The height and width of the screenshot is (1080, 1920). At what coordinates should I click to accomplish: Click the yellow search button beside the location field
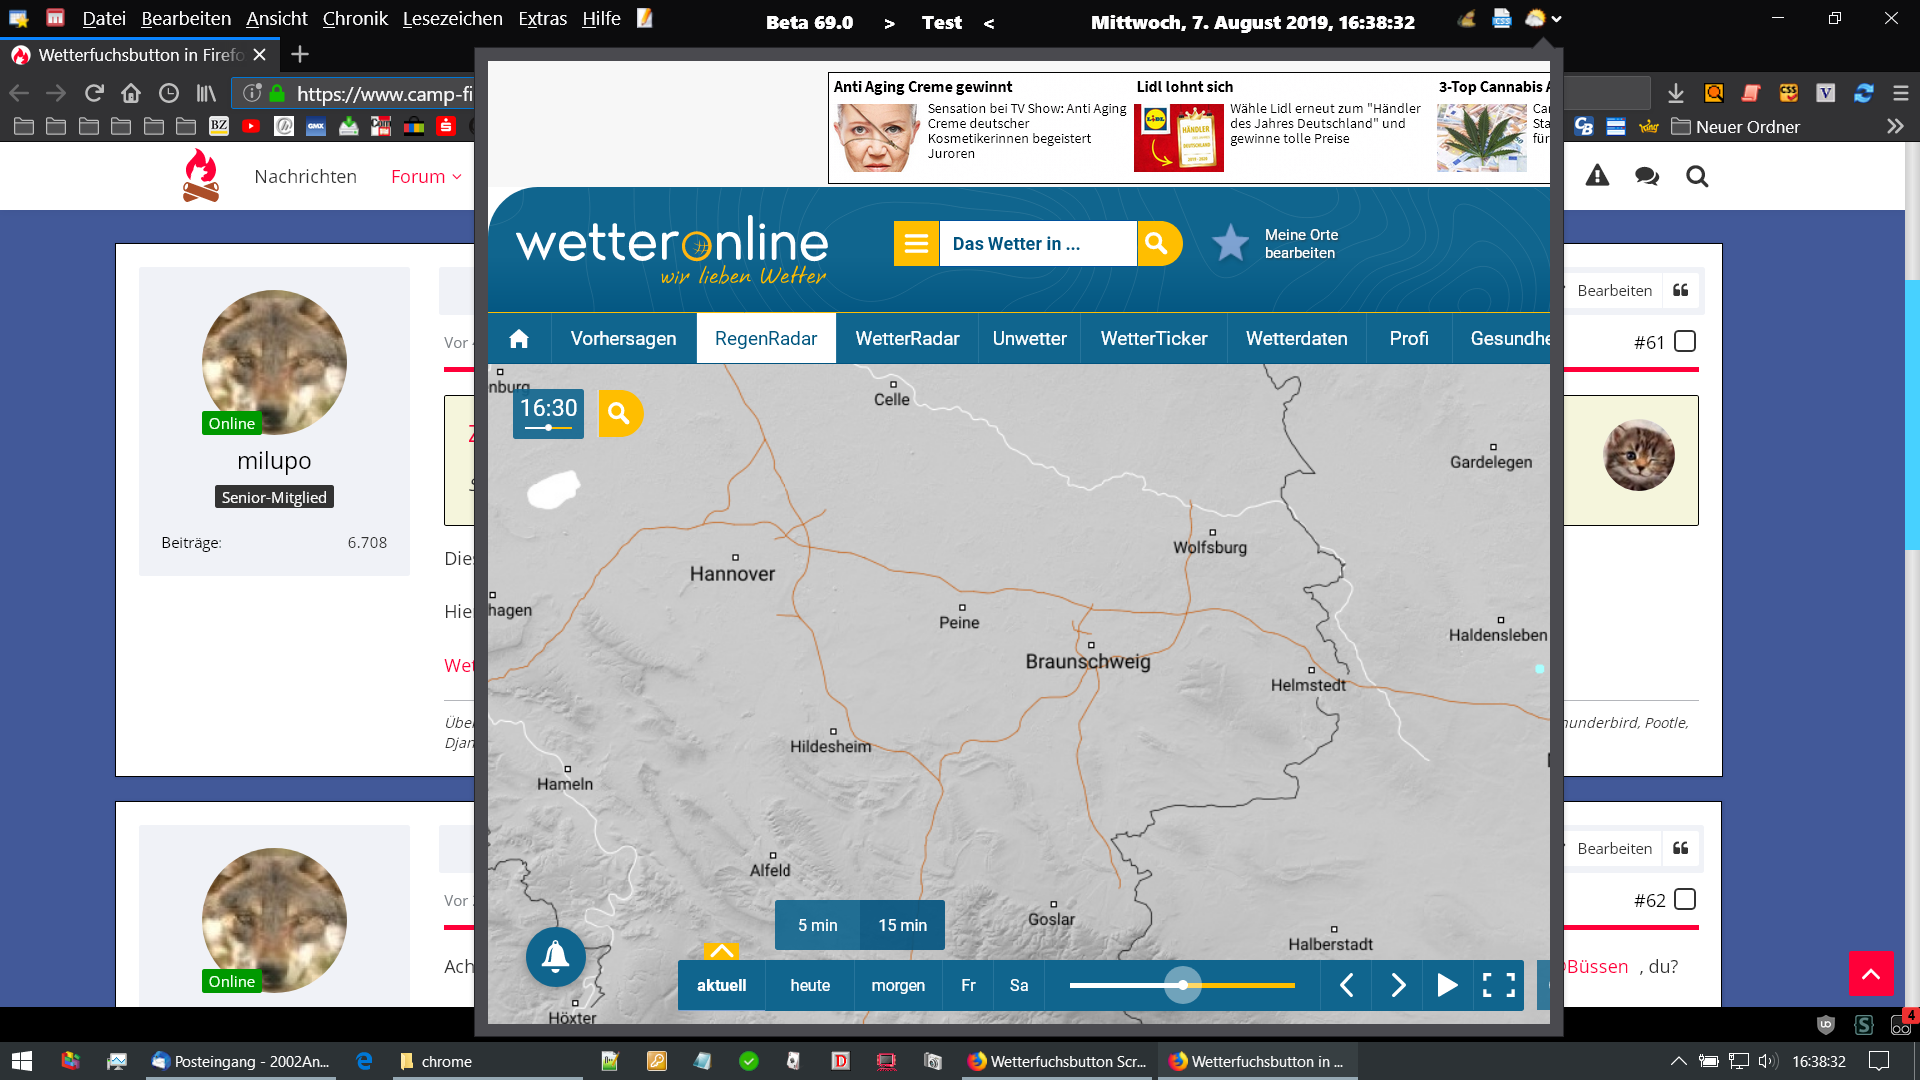[1157, 243]
